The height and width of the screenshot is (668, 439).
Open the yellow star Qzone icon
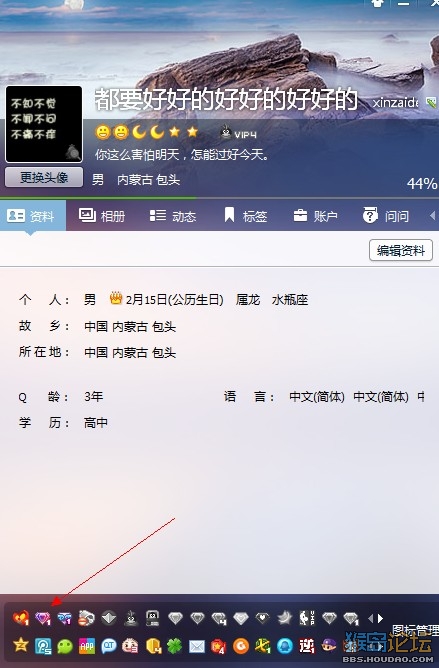[x=20, y=645]
